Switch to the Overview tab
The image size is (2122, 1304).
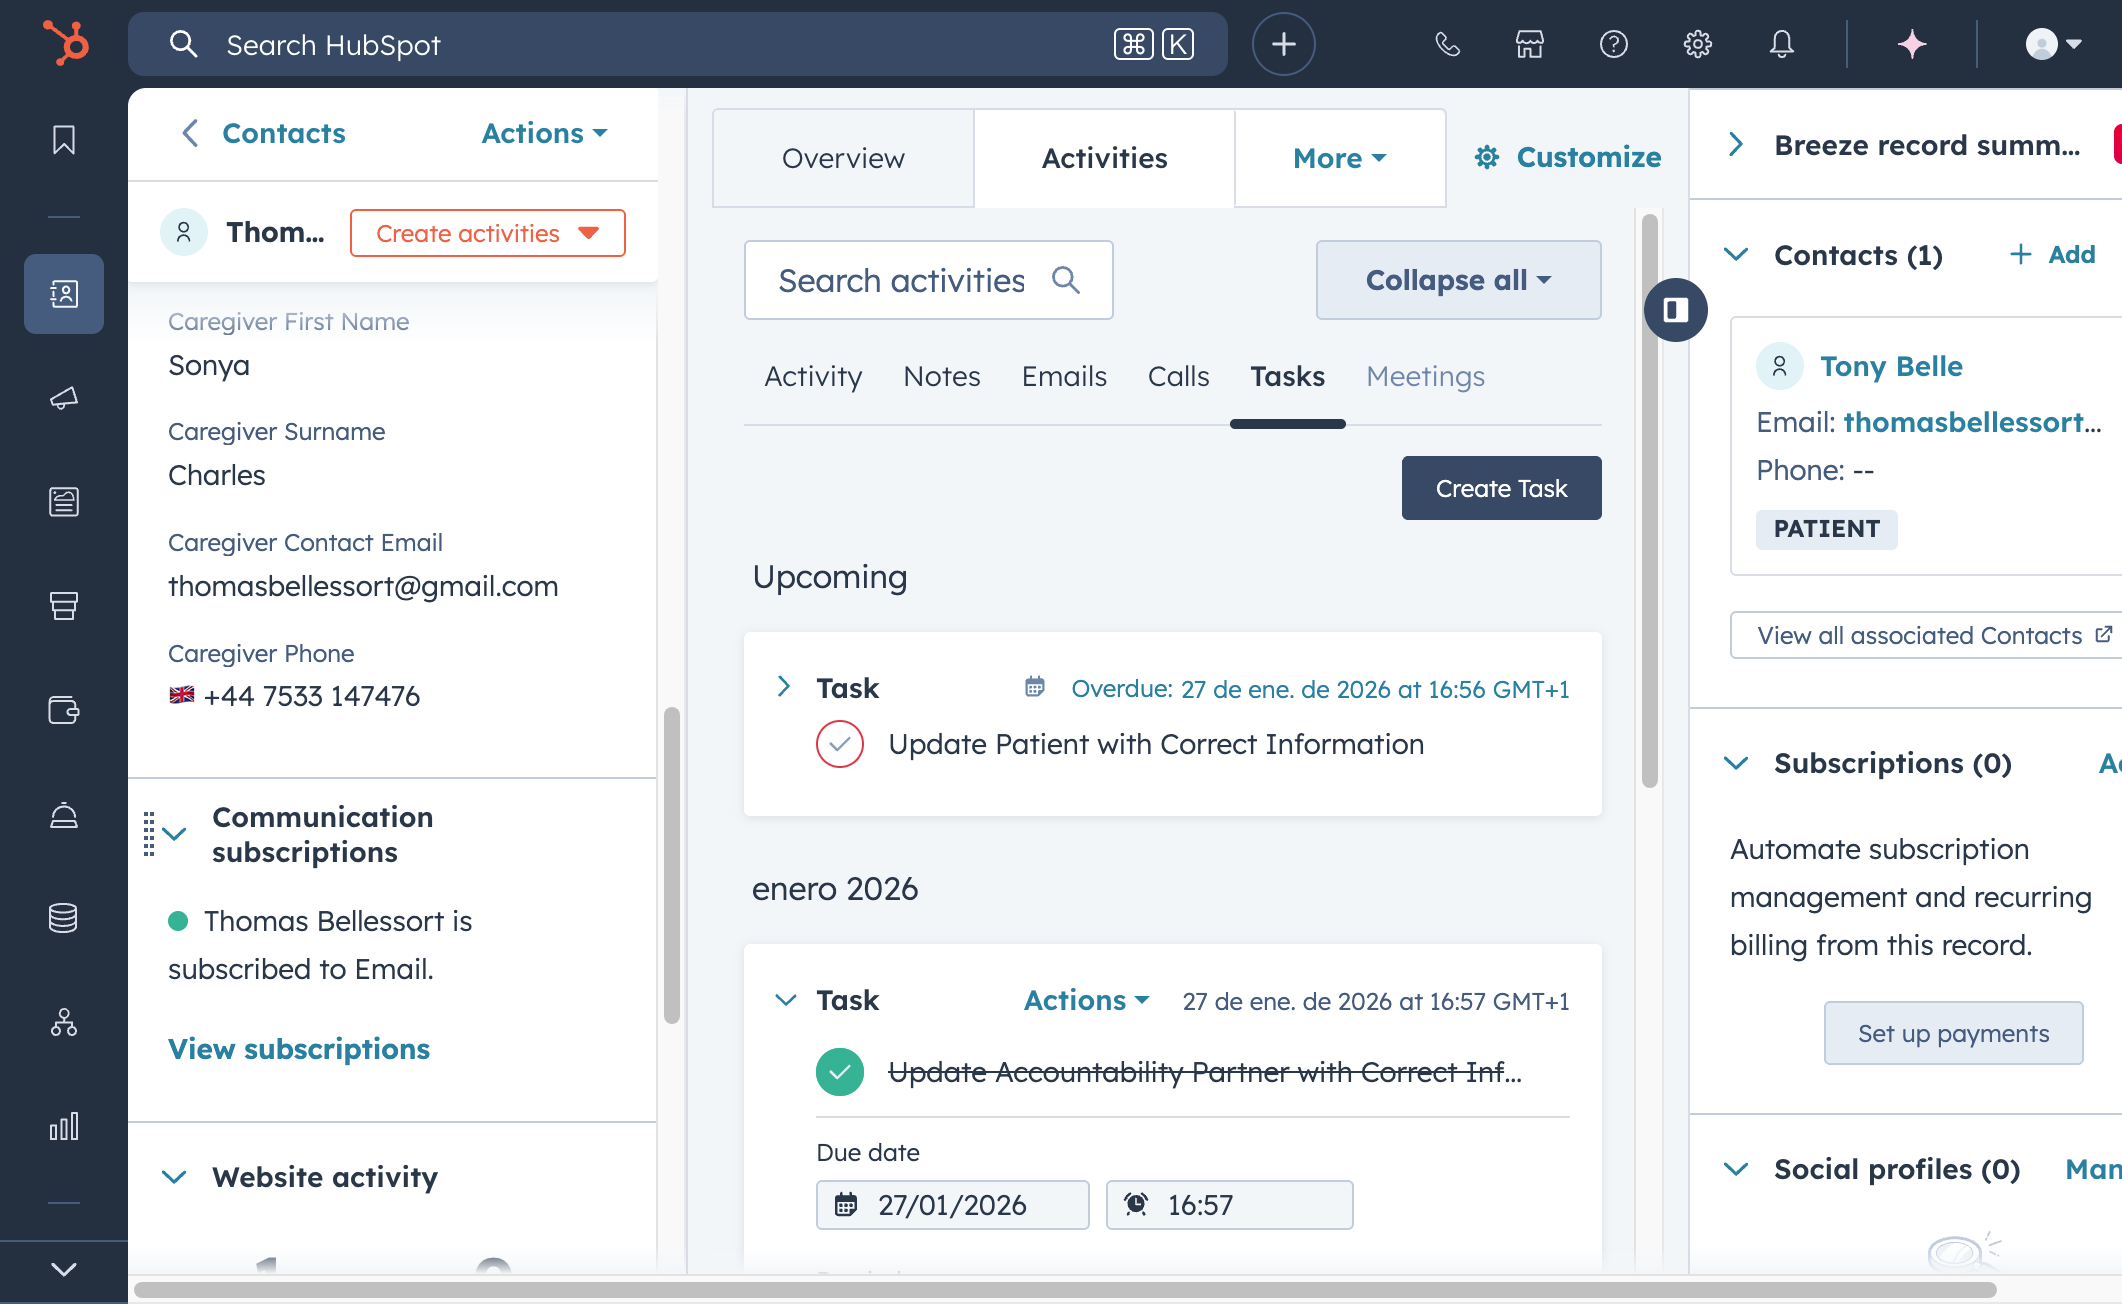point(843,158)
